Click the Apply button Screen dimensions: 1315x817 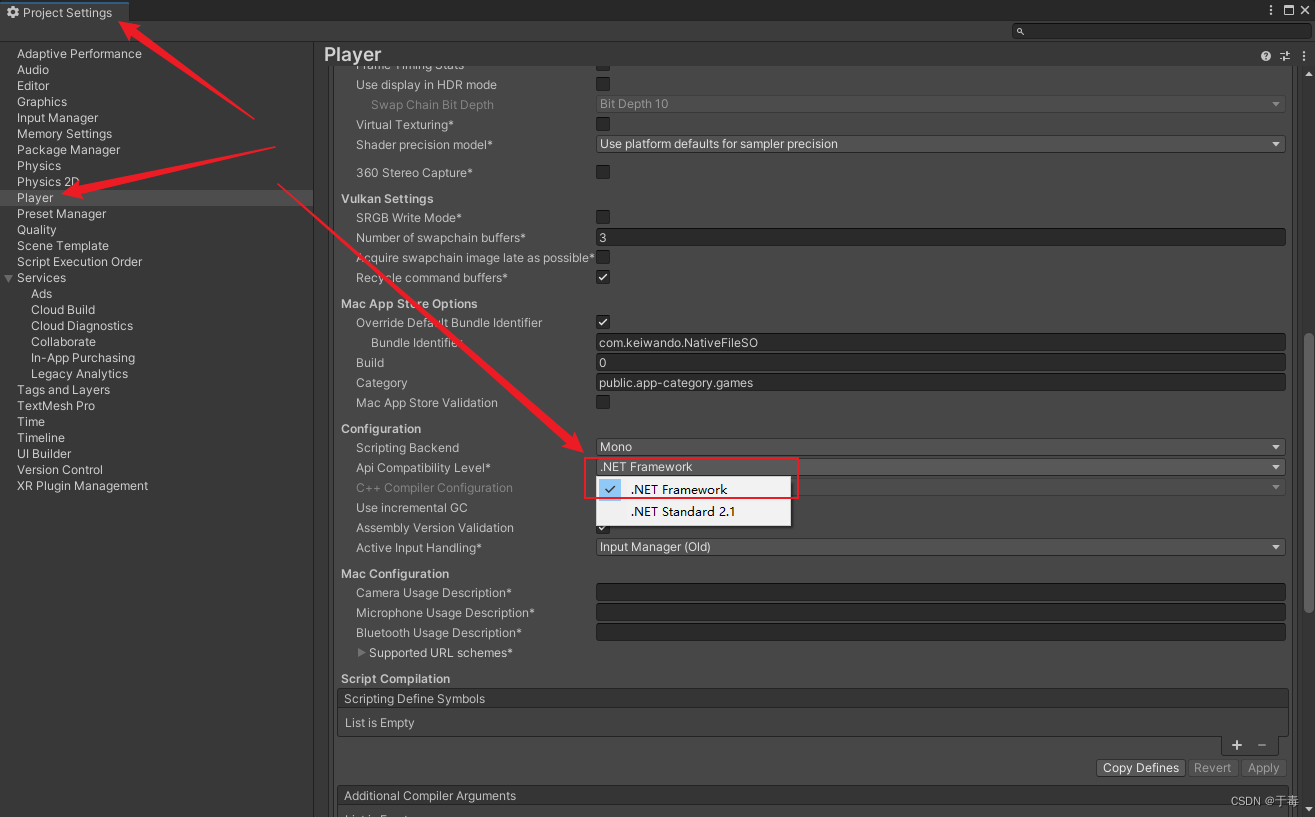(1263, 768)
